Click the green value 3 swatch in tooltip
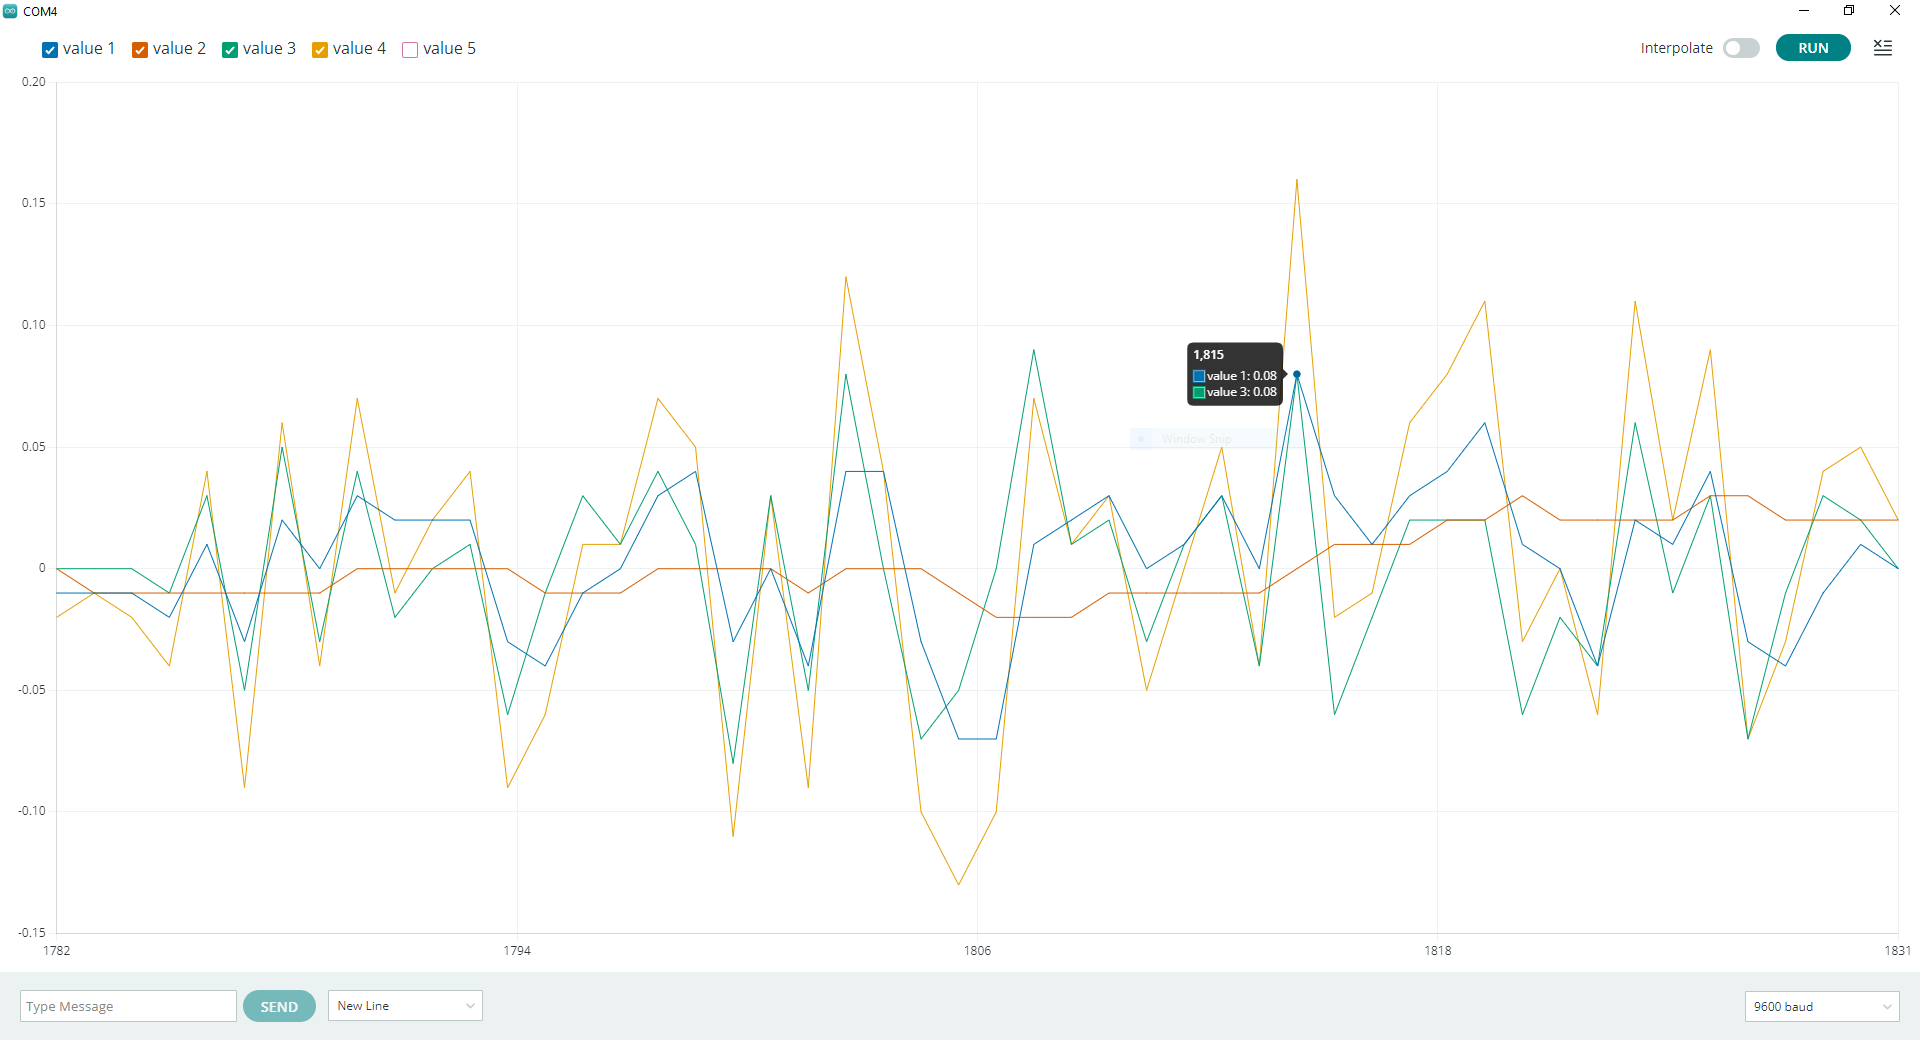The height and width of the screenshot is (1040, 1920). coord(1199,392)
